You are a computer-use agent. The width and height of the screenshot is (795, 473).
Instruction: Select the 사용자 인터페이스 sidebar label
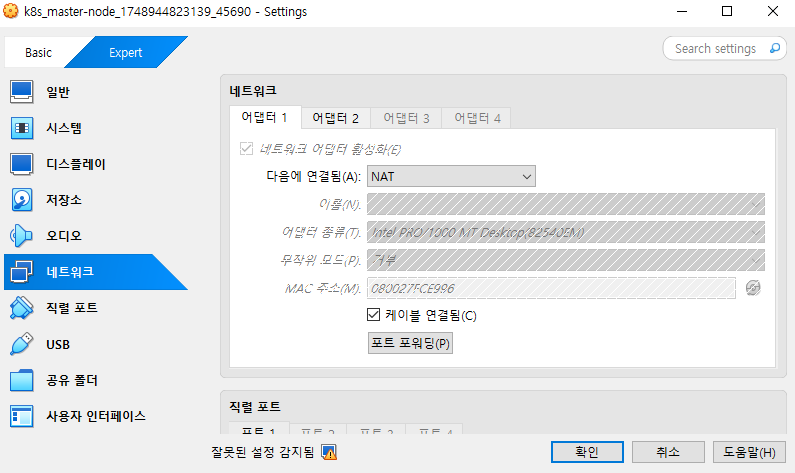pos(96,416)
